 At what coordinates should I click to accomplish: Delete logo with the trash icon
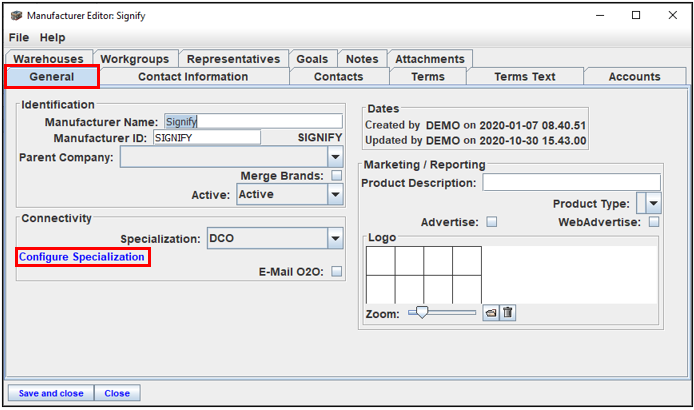(x=508, y=313)
